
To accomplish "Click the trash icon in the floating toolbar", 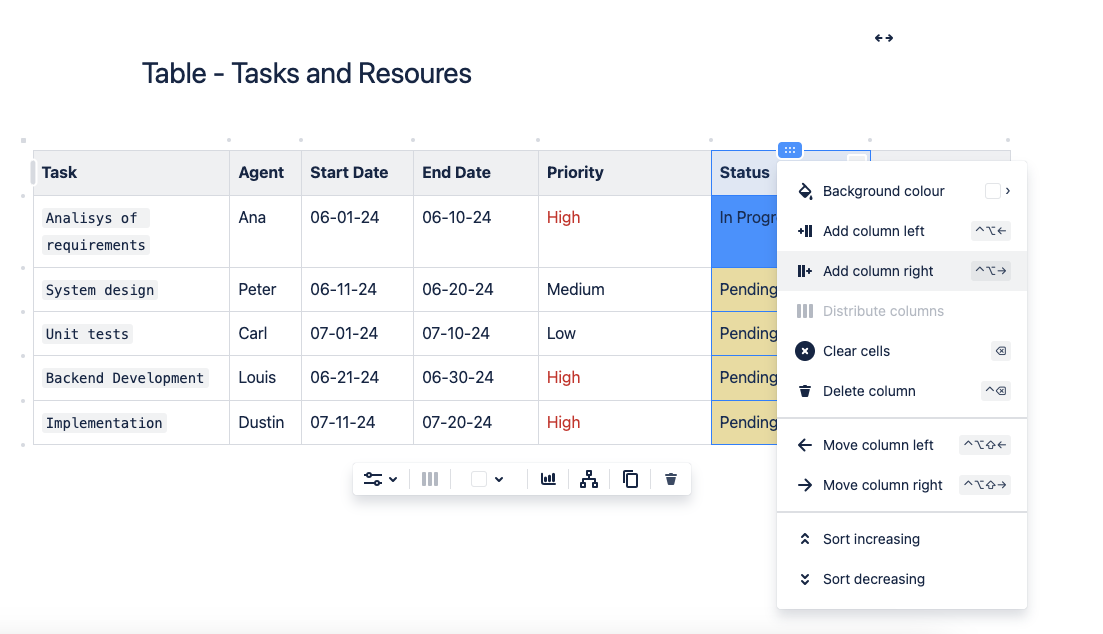I will tap(671, 479).
